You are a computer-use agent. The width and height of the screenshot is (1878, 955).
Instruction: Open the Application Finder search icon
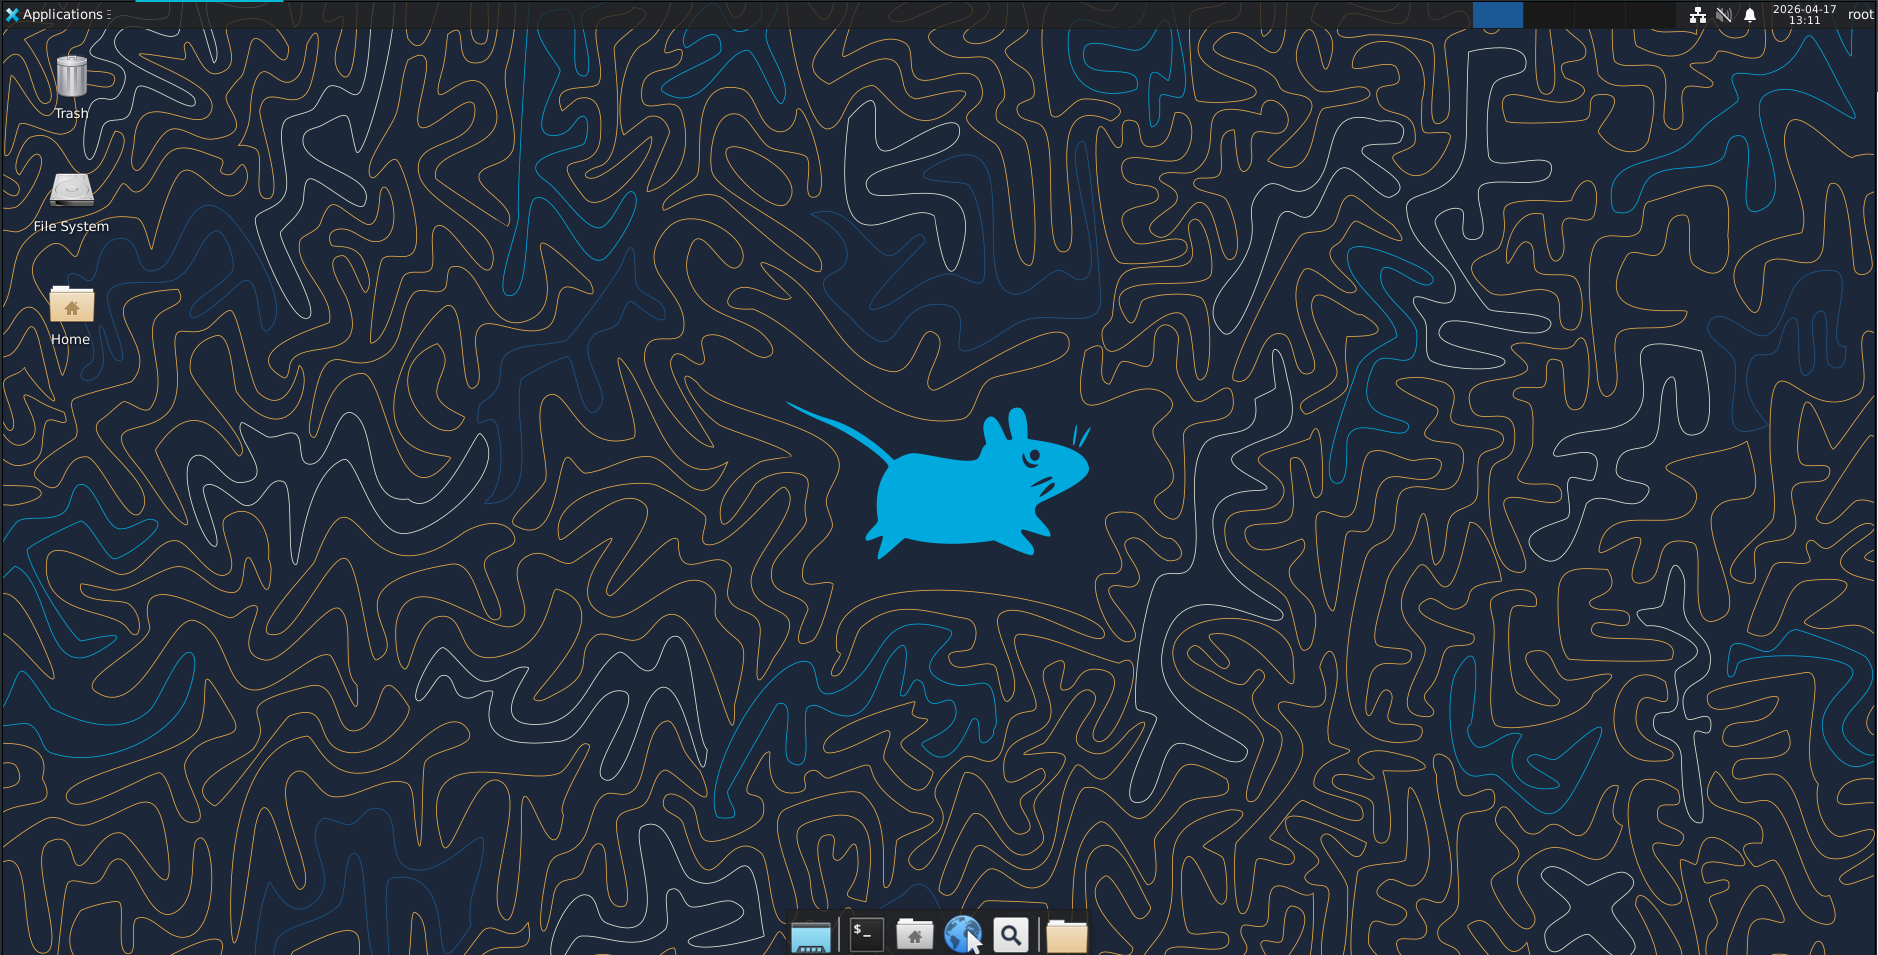click(x=1010, y=934)
